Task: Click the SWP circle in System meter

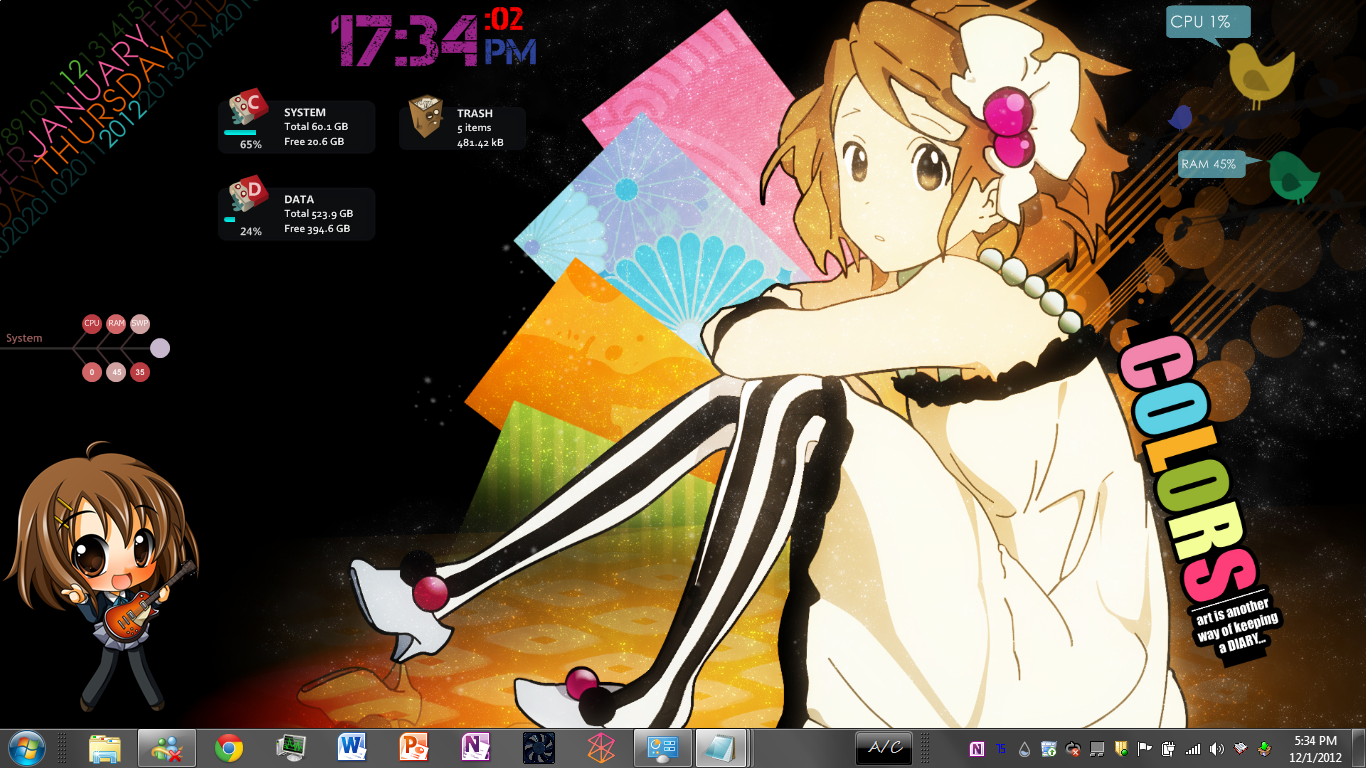Action: pos(140,323)
